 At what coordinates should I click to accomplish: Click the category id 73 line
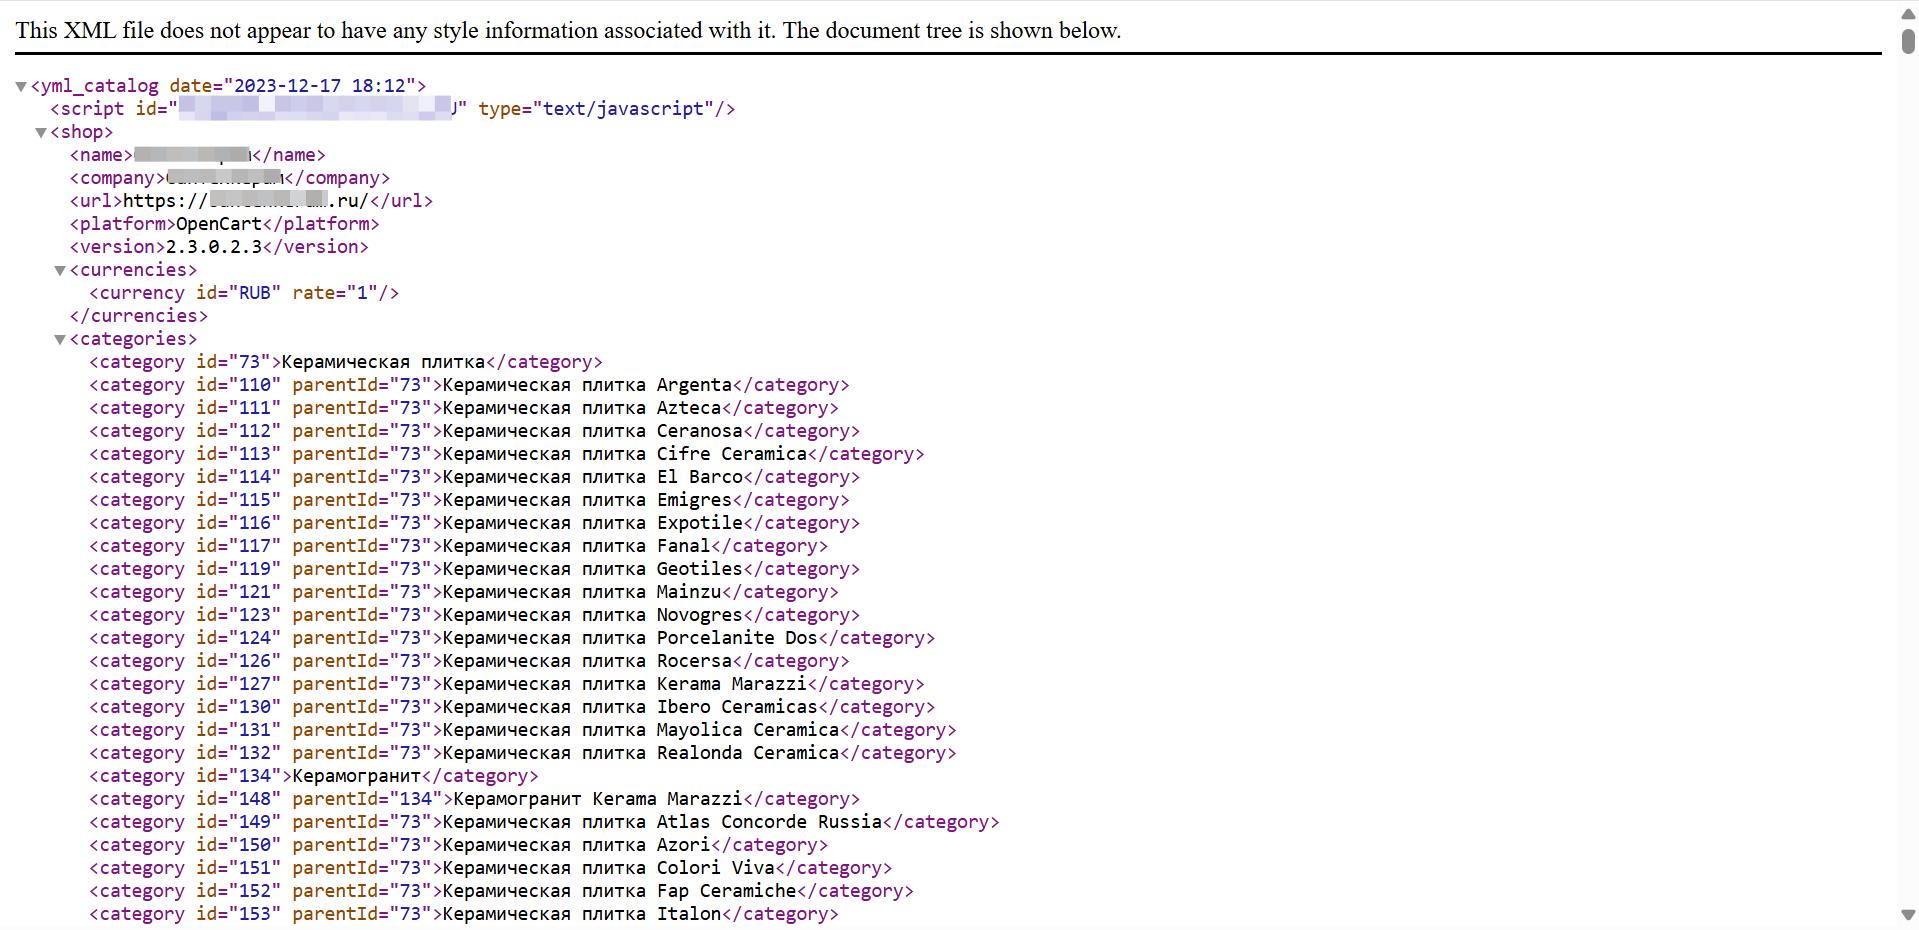pos(346,362)
